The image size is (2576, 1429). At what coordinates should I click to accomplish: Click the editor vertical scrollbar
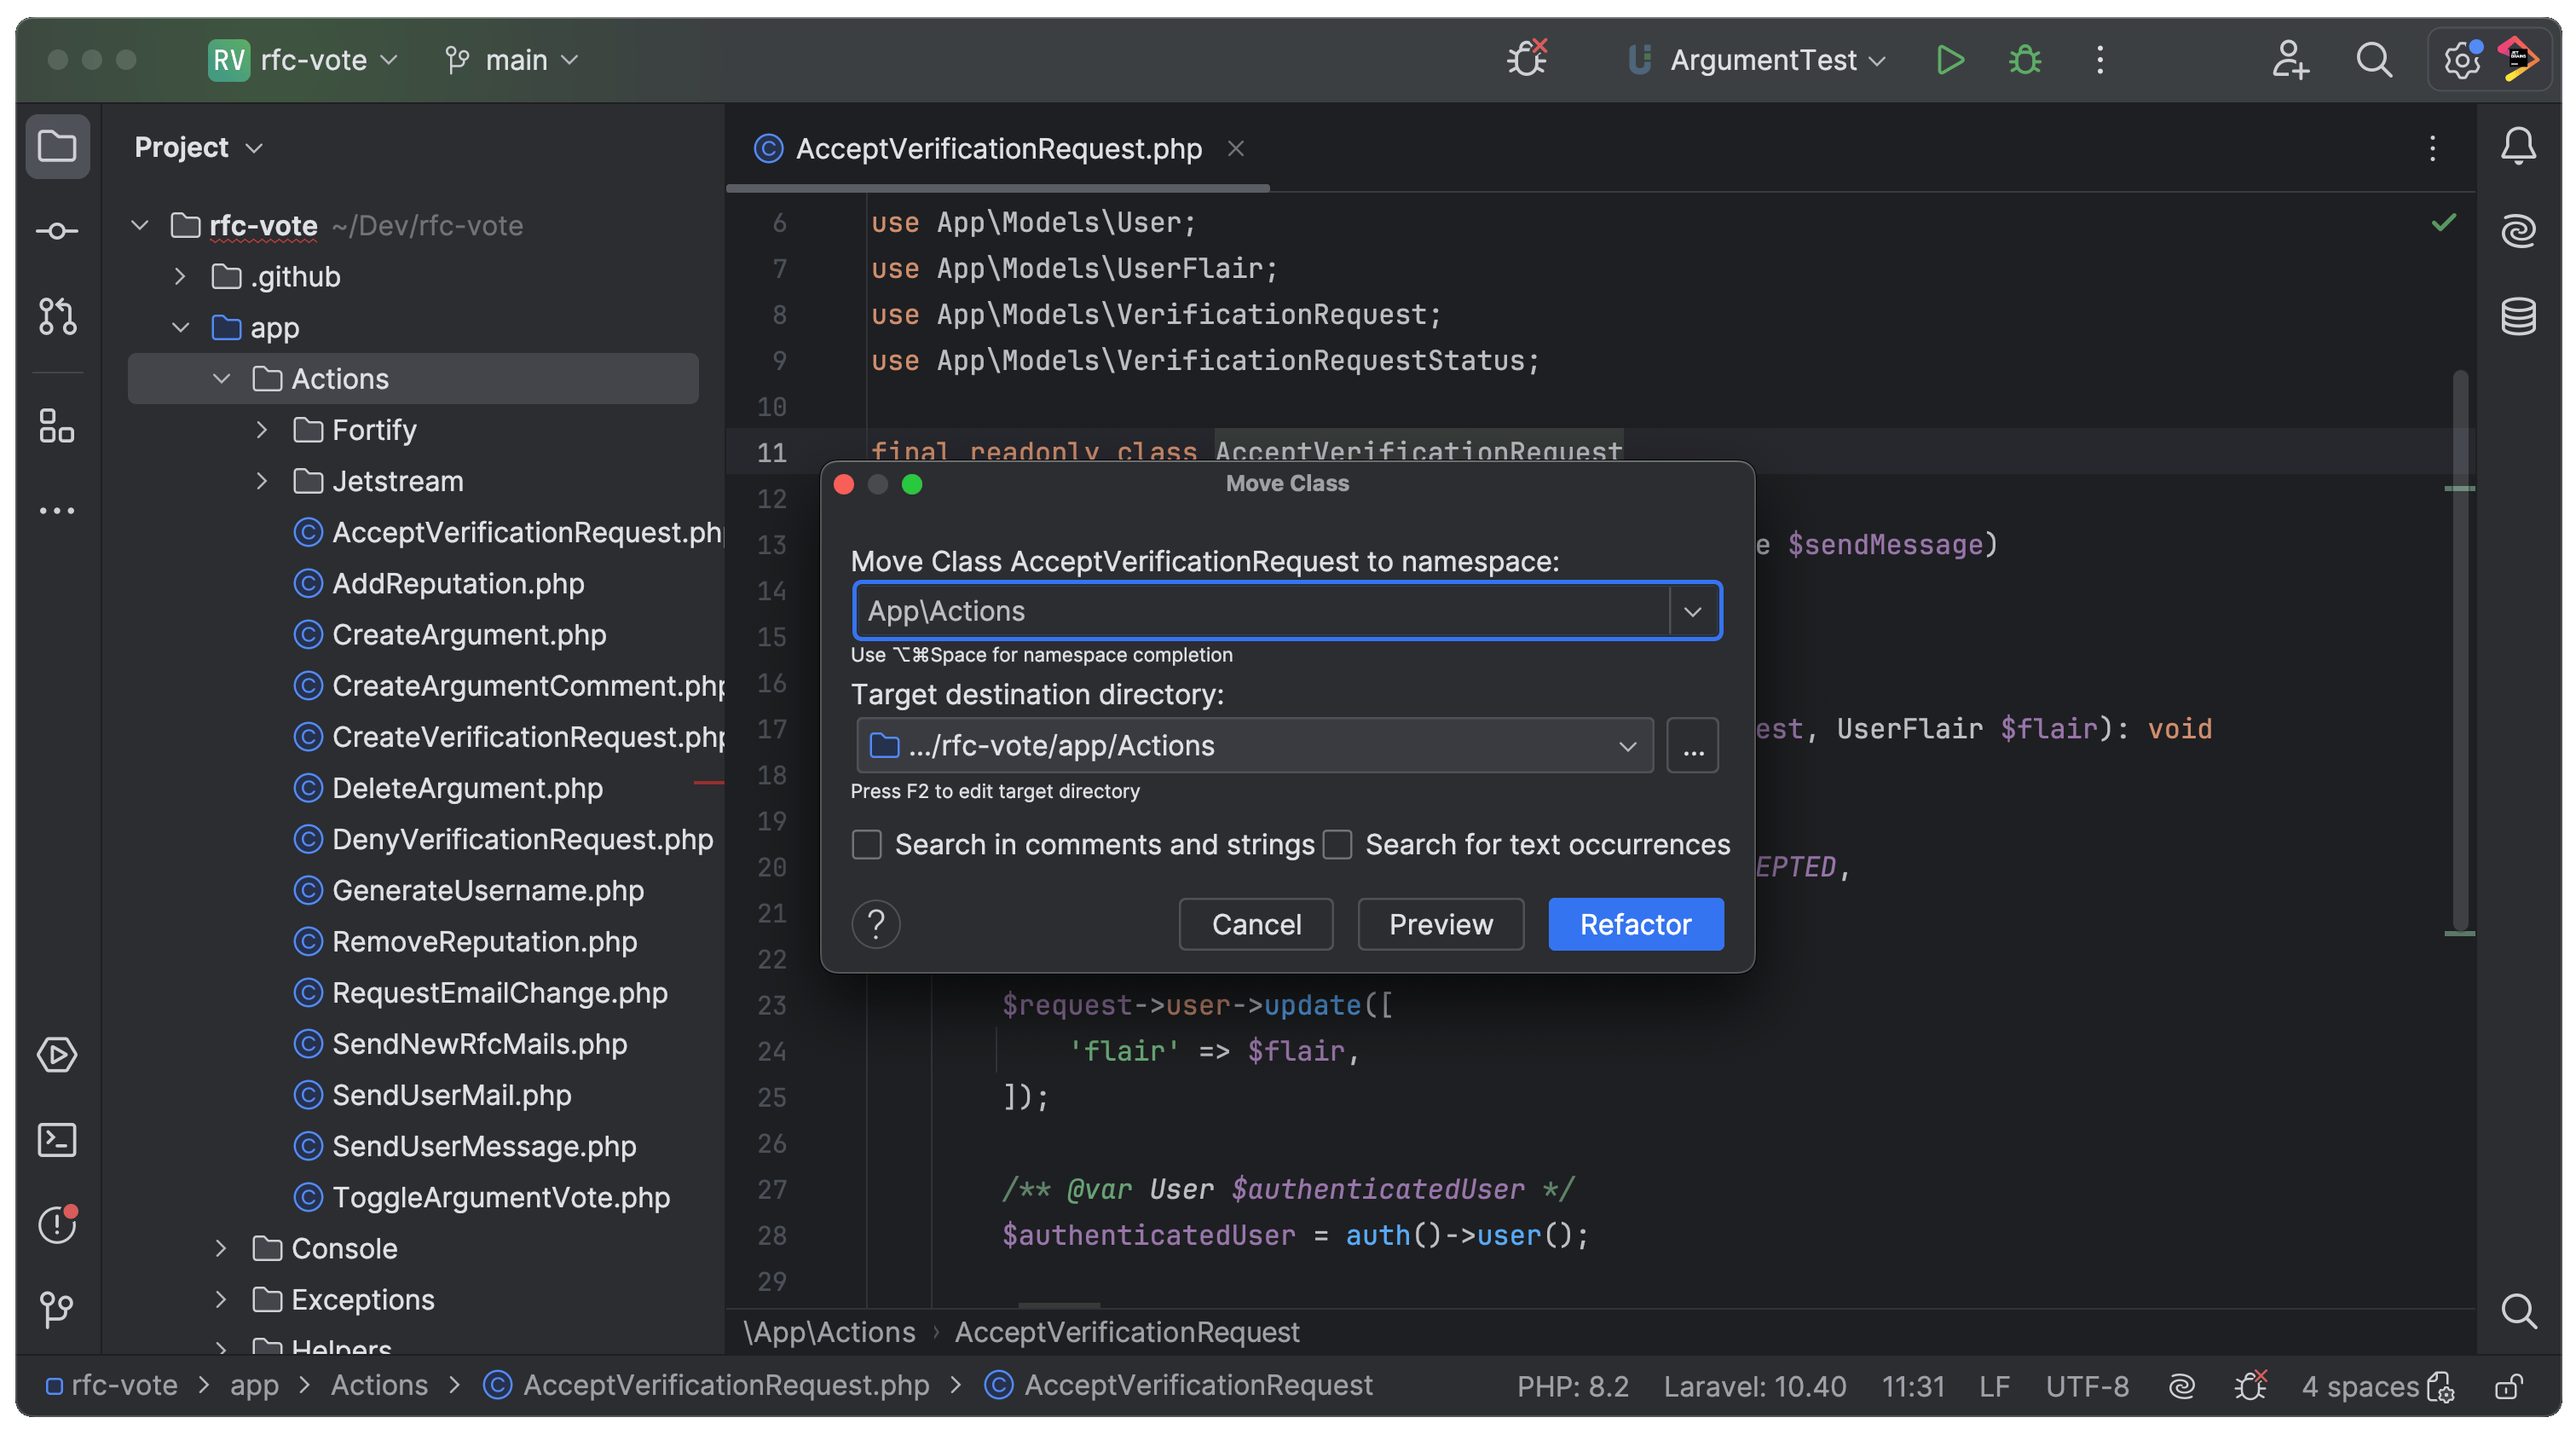[x=2460, y=650]
